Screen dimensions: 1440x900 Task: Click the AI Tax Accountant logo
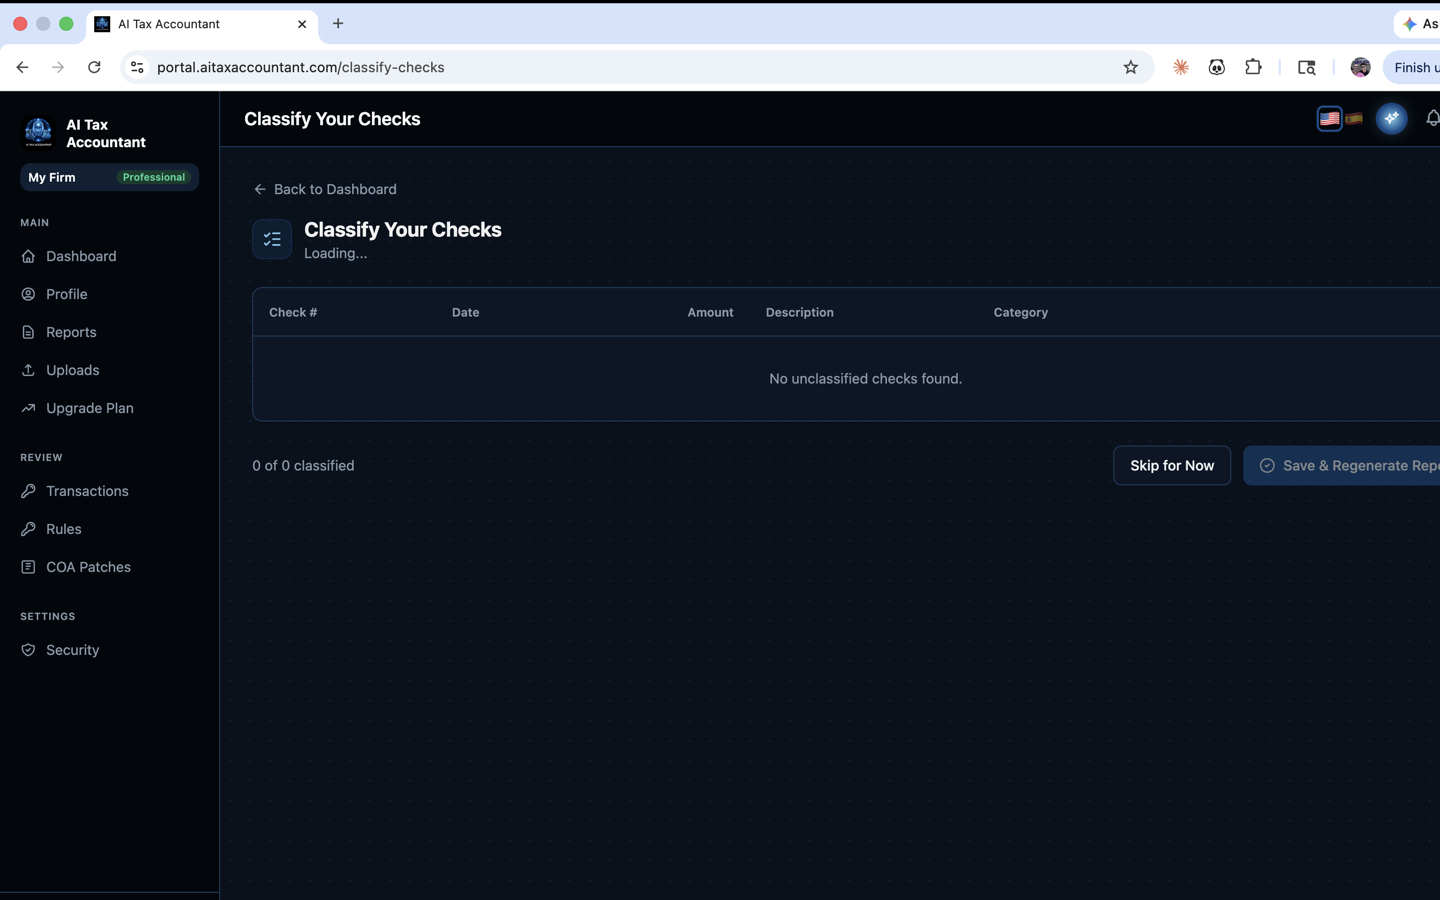tap(38, 133)
